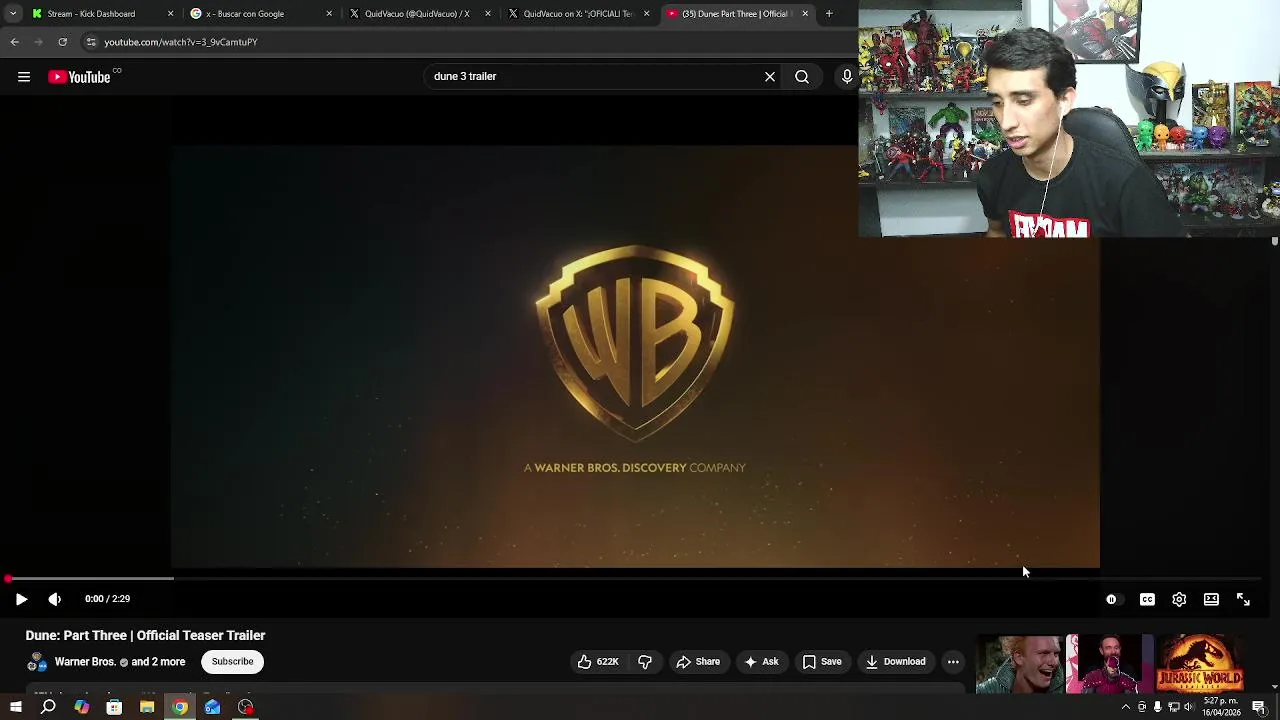Go back in browser history
This screenshot has width=1280, height=720.
[15, 42]
